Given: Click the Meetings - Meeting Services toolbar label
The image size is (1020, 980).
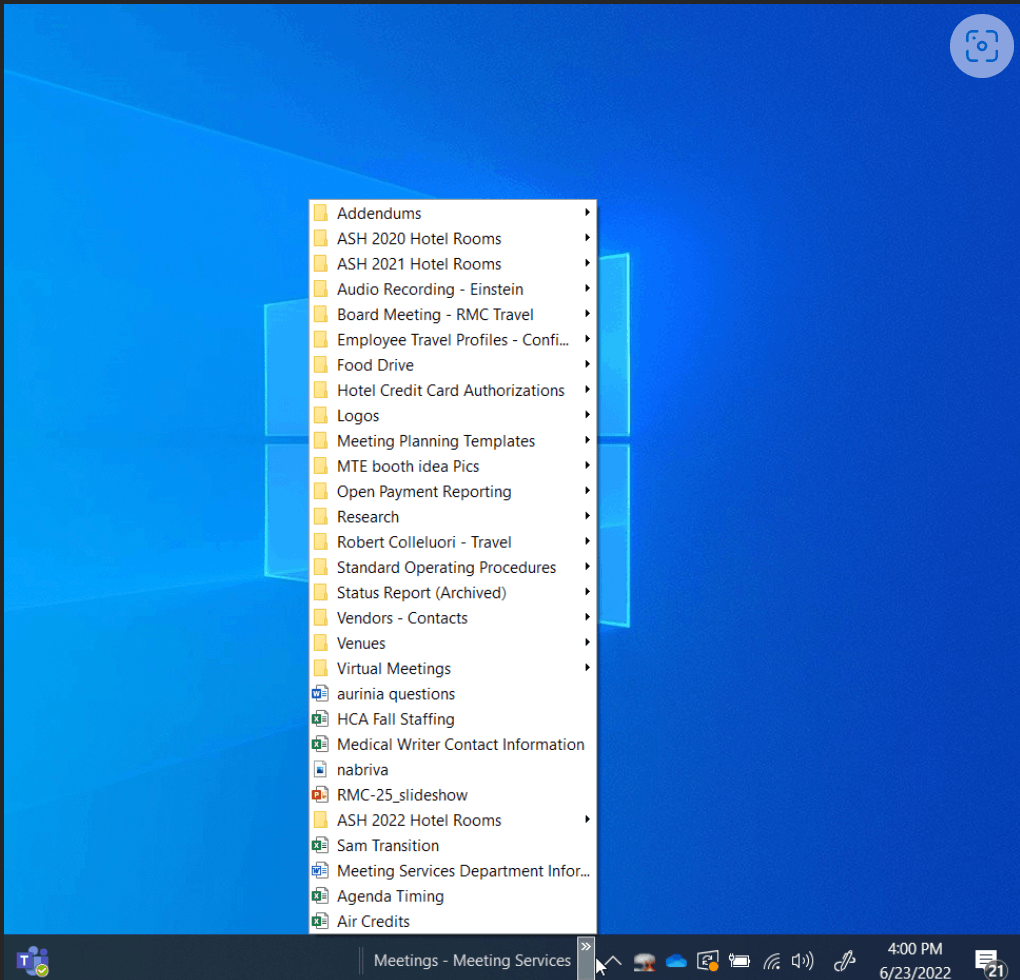Looking at the screenshot, I should 472,960.
